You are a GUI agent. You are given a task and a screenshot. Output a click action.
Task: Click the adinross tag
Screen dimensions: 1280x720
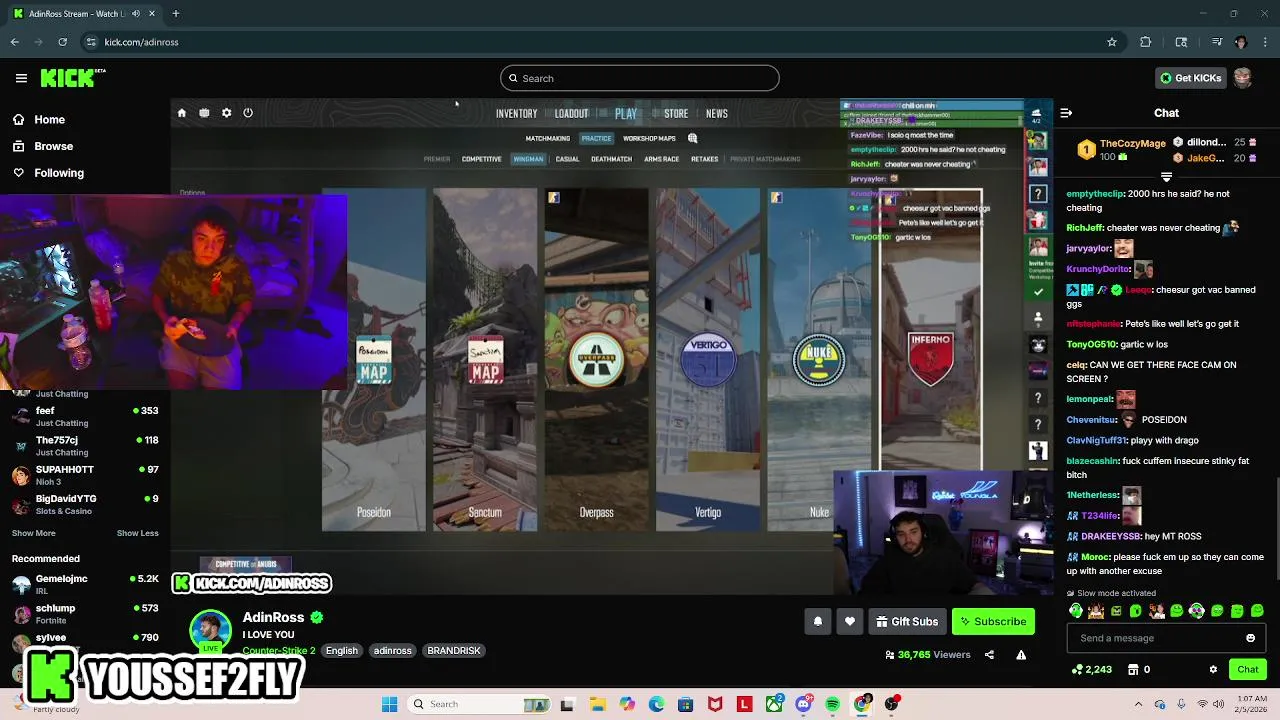coord(393,651)
